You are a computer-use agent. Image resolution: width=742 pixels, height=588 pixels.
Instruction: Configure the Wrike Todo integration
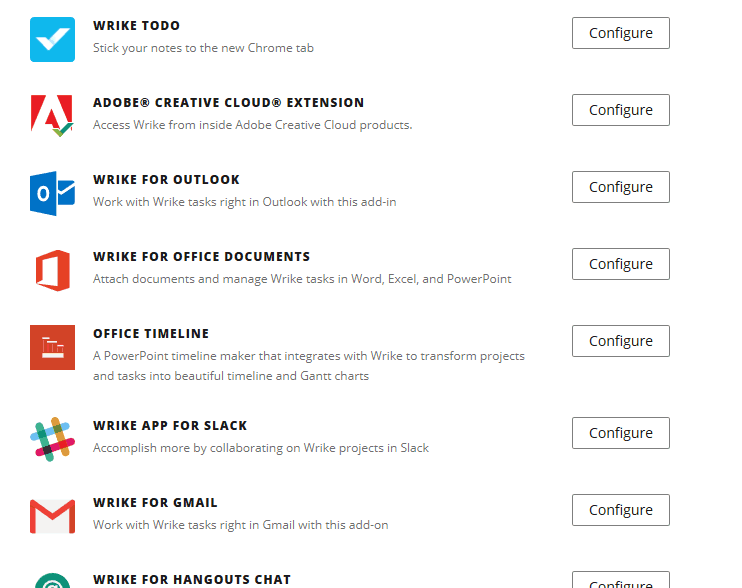pyautogui.click(x=620, y=33)
